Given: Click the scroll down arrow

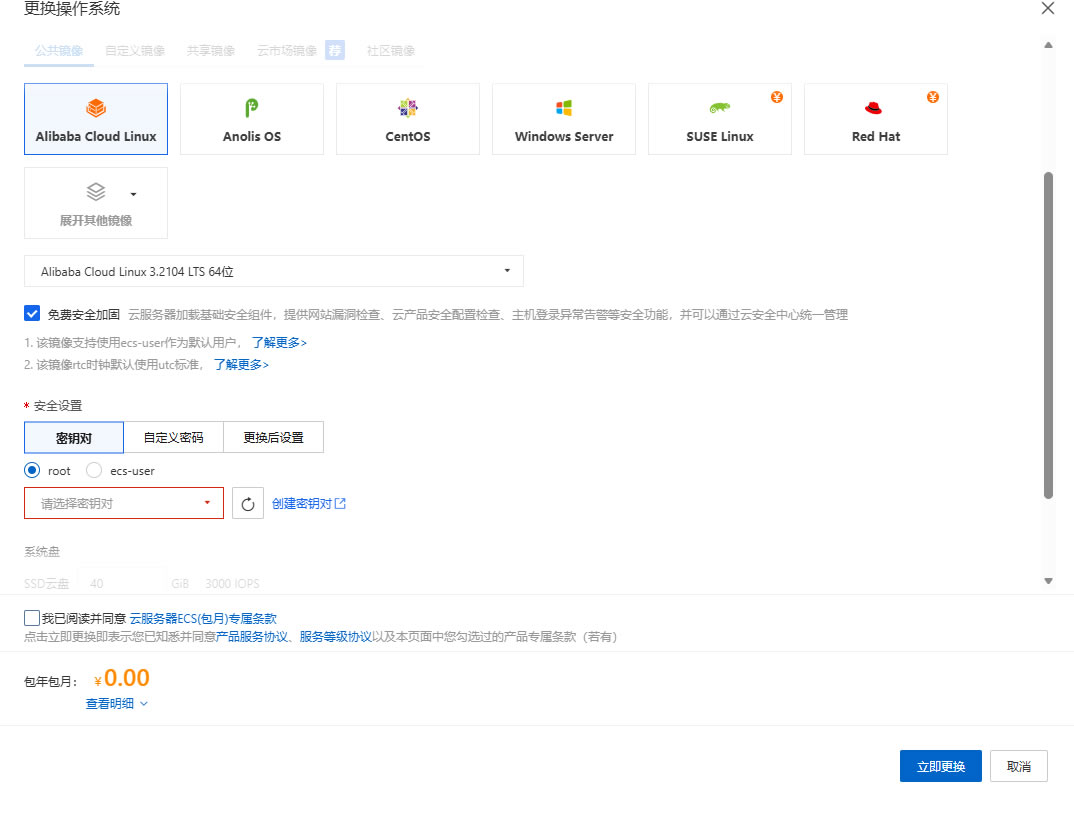Looking at the screenshot, I should tap(1048, 581).
